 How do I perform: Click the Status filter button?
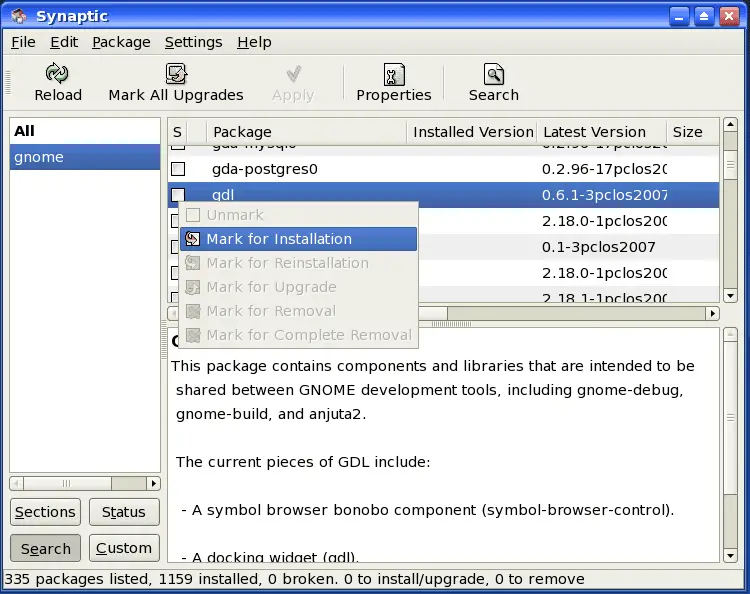(124, 512)
